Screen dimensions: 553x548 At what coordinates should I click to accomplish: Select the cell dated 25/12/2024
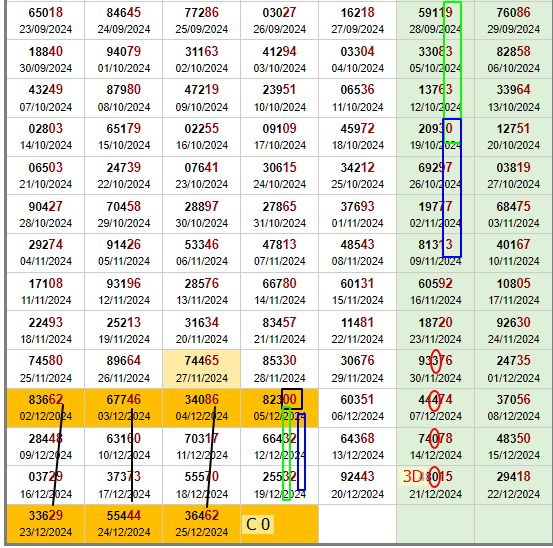click(201, 524)
